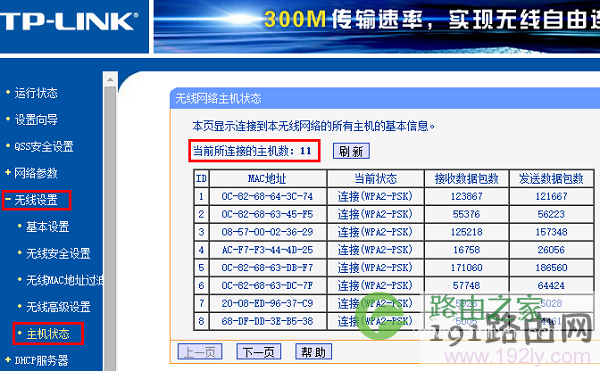Expand 网络参数 section

coord(36,173)
